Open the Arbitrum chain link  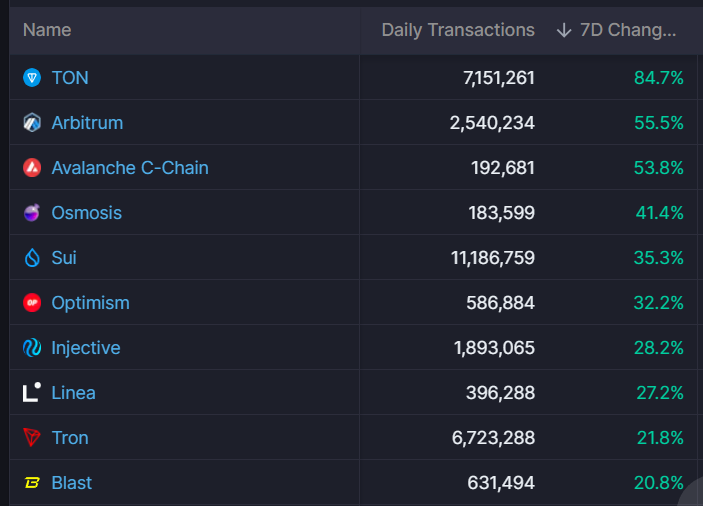[87, 122]
